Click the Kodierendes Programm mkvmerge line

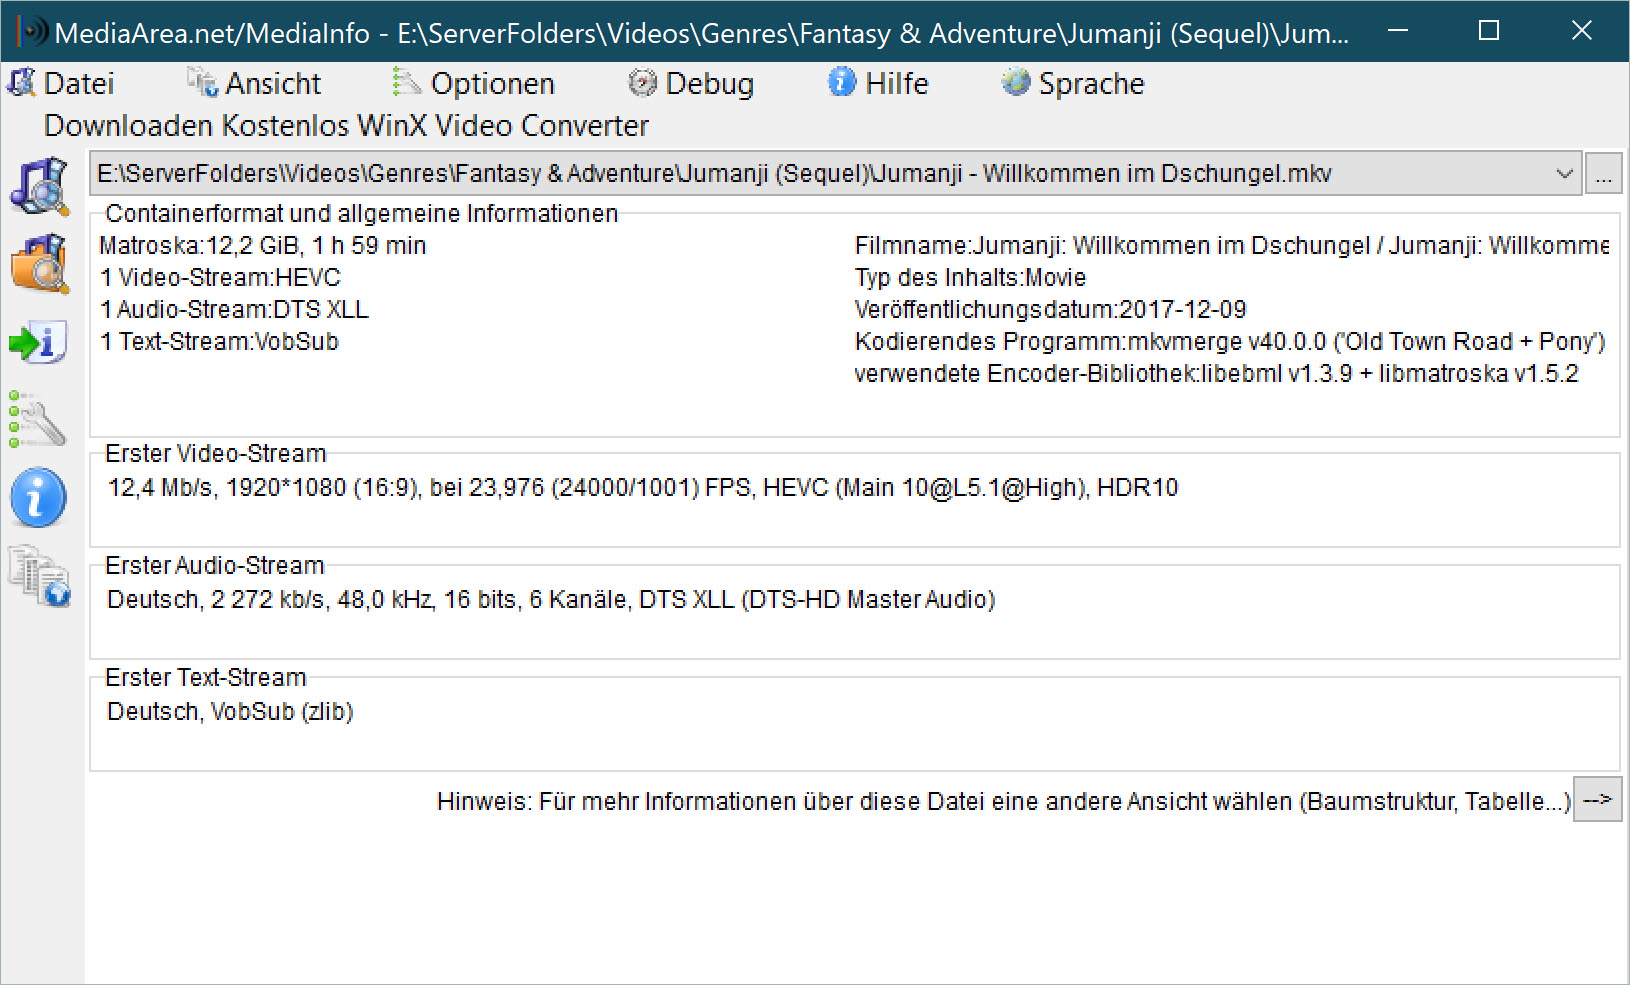click(x=1230, y=342)
